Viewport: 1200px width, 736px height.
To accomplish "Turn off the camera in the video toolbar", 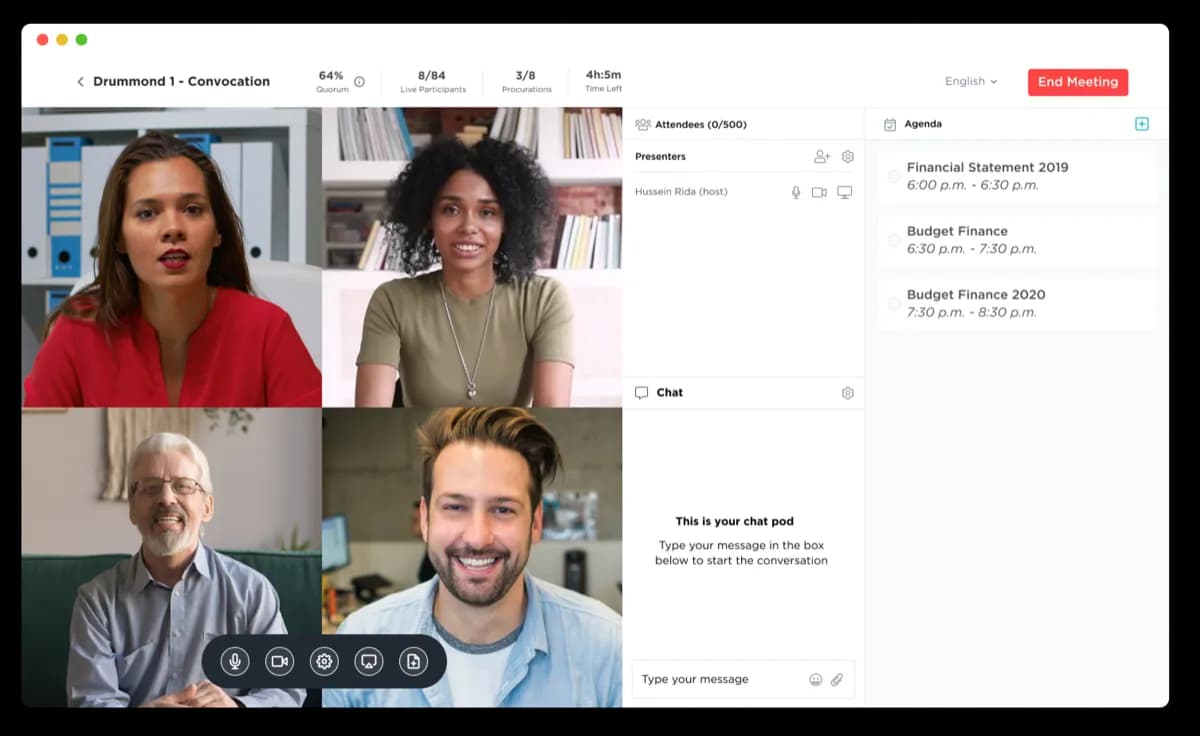I will (280, 661).
